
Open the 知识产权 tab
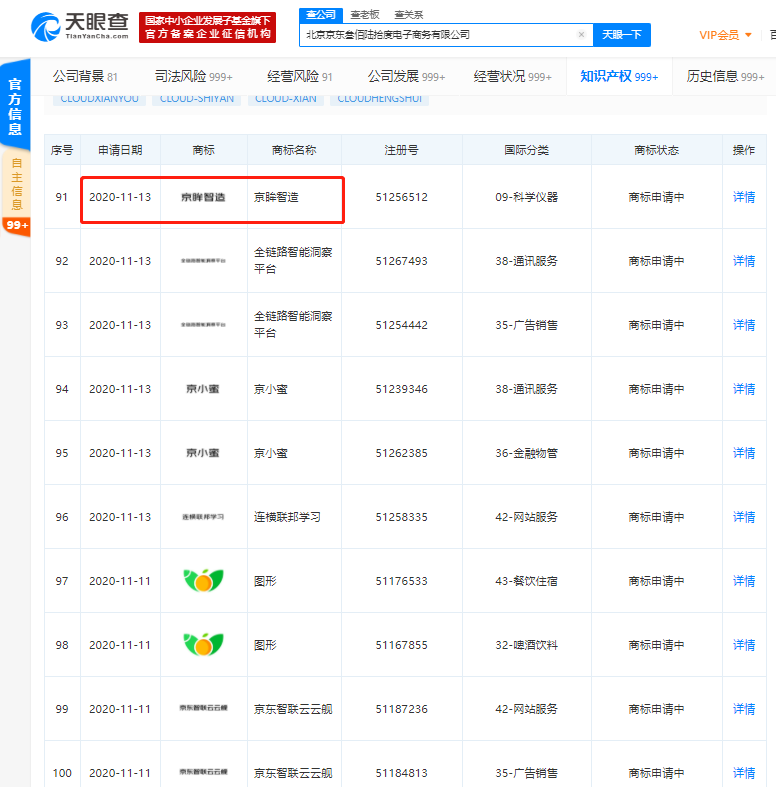point(619,76)
